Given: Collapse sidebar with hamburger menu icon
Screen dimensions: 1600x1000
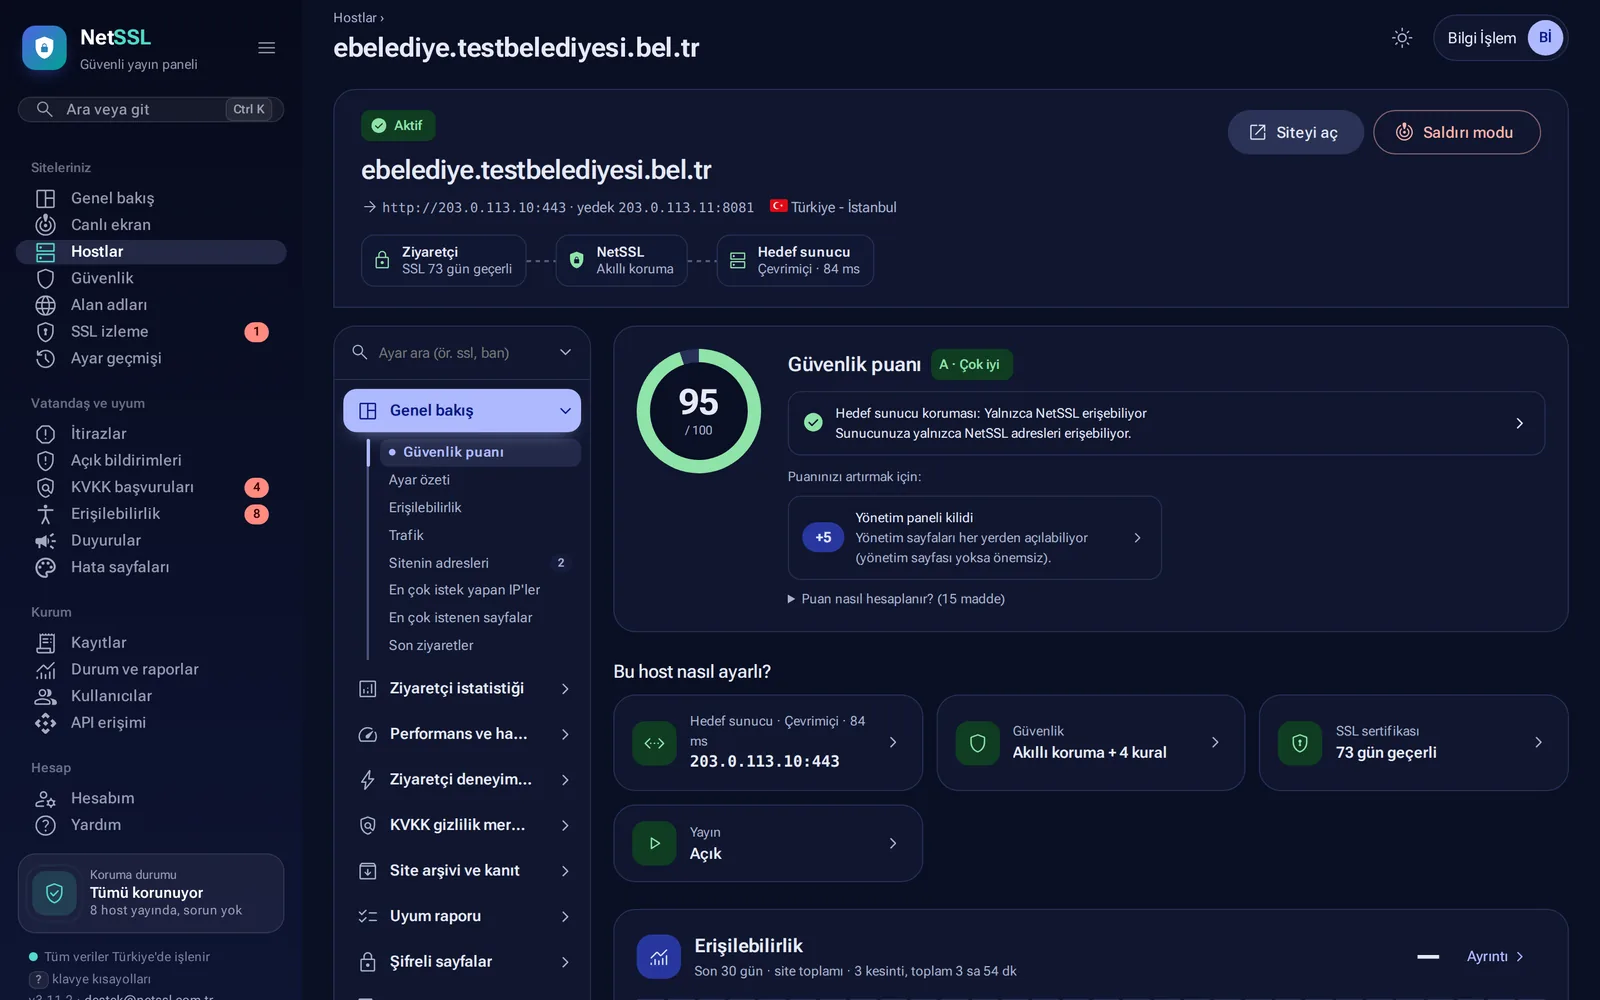Looking at the screenshot, I should tap(266, 48).
